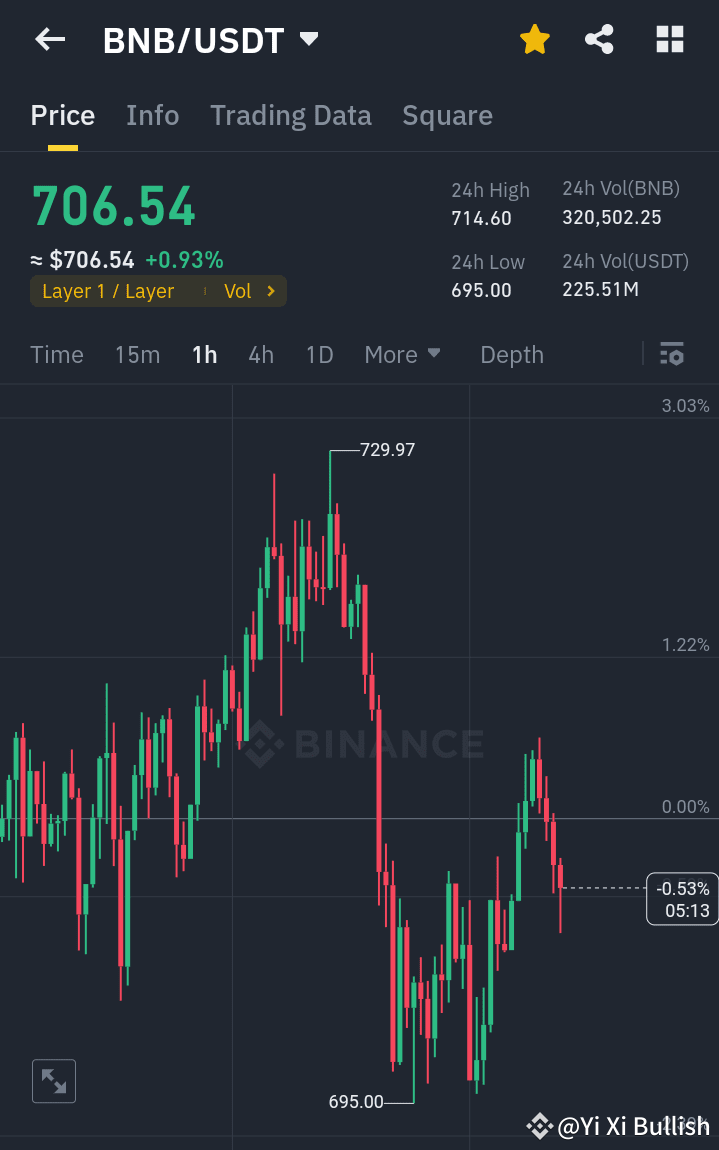Open the share options icon

coord(599,39)
